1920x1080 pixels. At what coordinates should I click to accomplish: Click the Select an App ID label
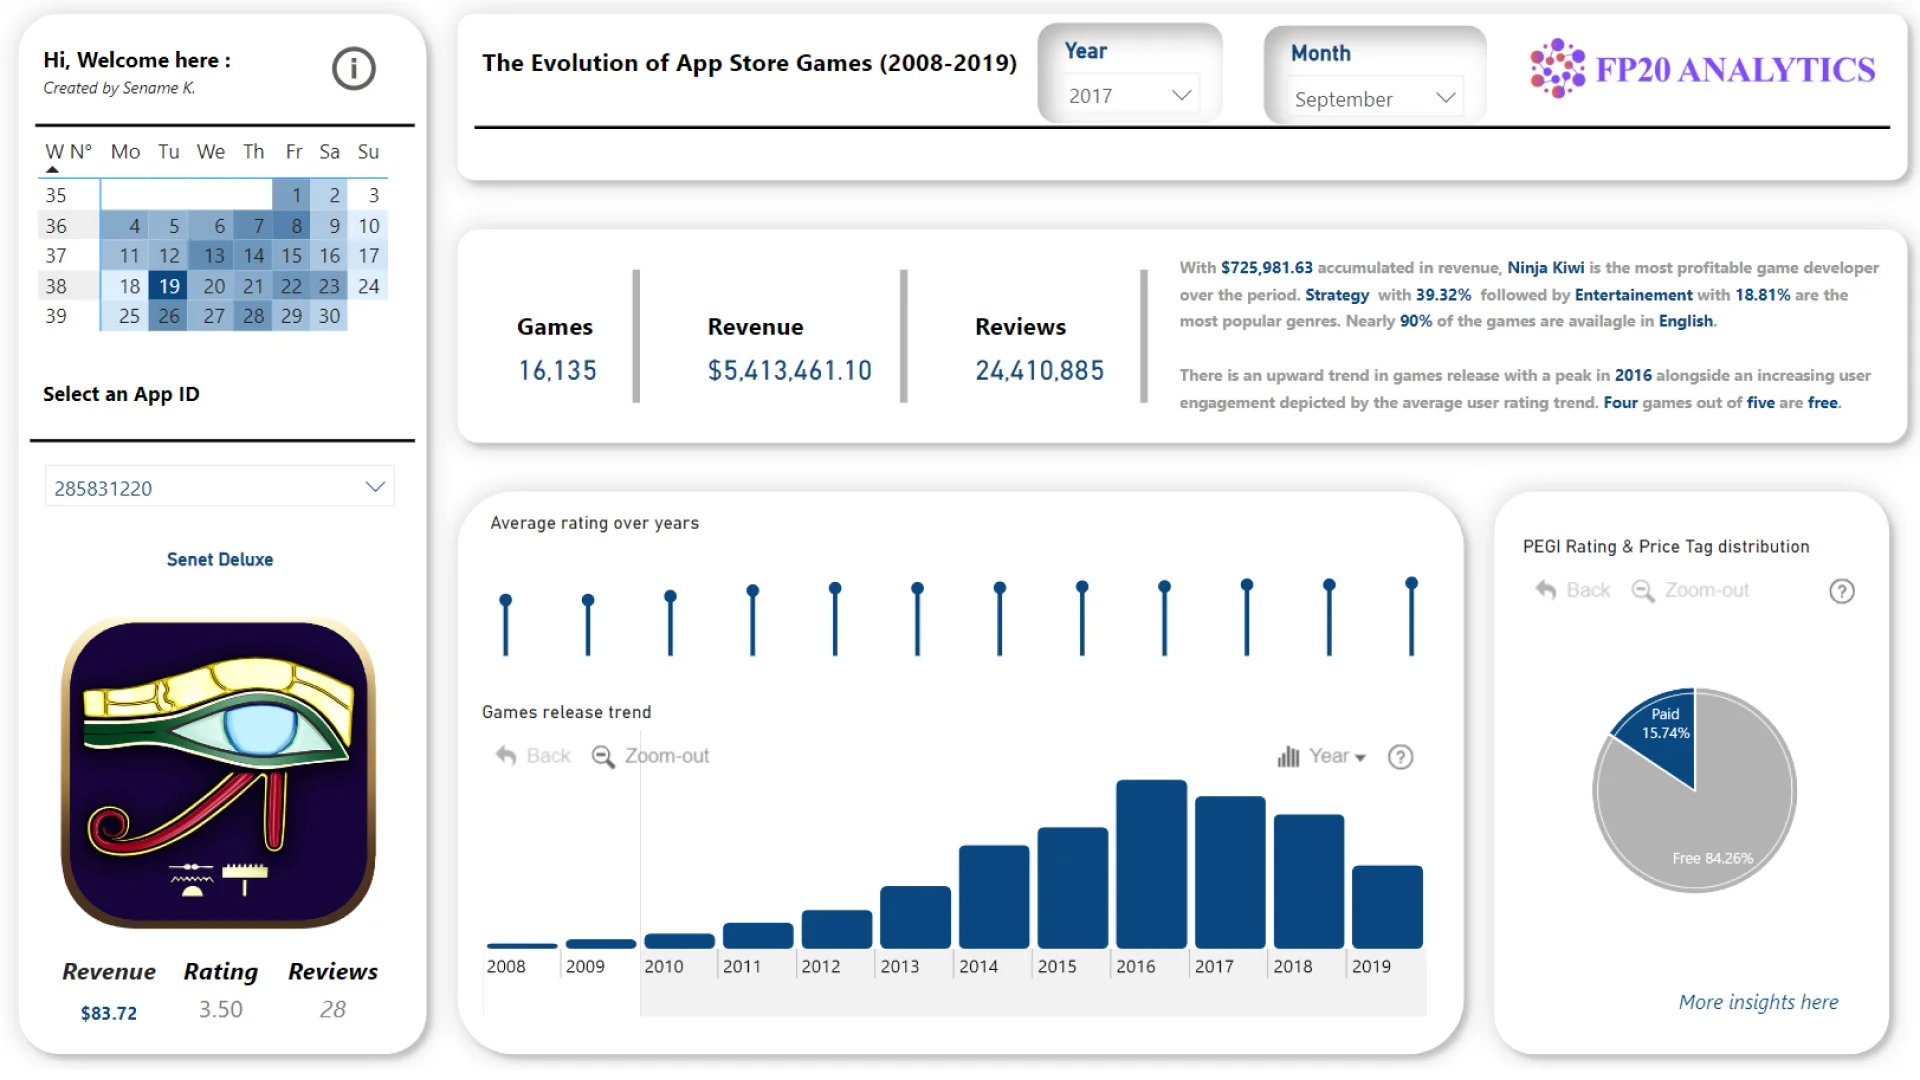click(121, 394)
